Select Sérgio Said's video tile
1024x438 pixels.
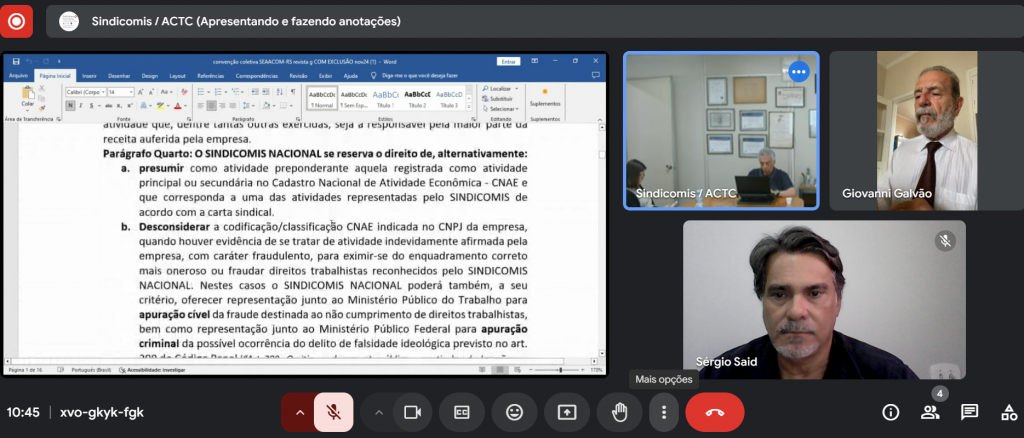tap(824, 300)
